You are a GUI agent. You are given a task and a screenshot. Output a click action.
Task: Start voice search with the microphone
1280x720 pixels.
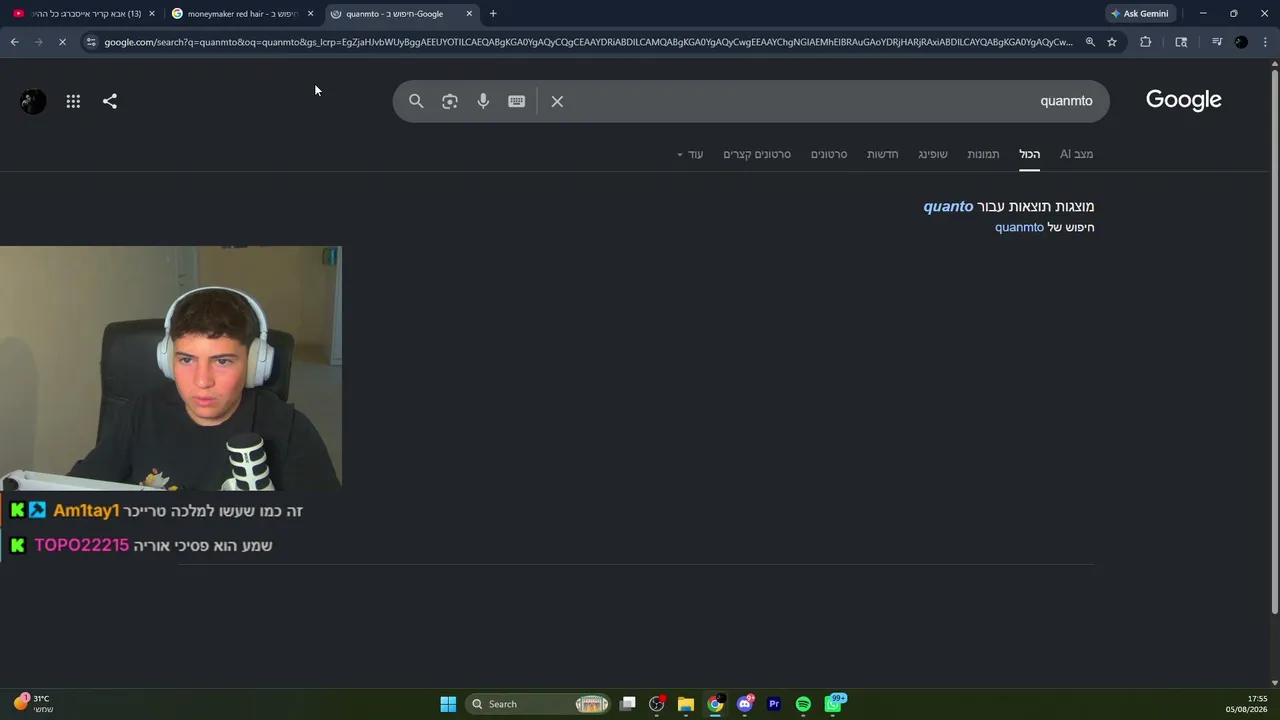(x=483, y=101)
